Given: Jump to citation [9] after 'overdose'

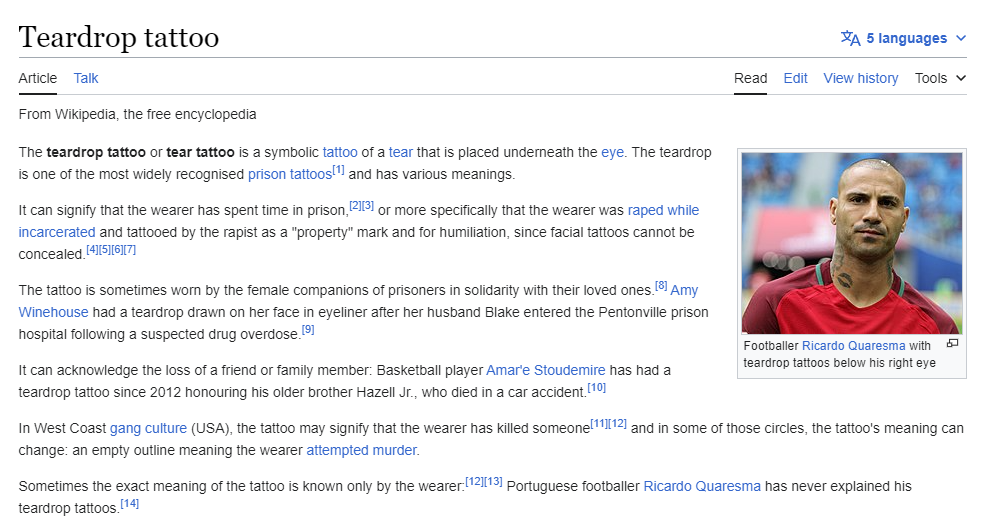Looking at the screenshot, I should click(x=308, y=330).
